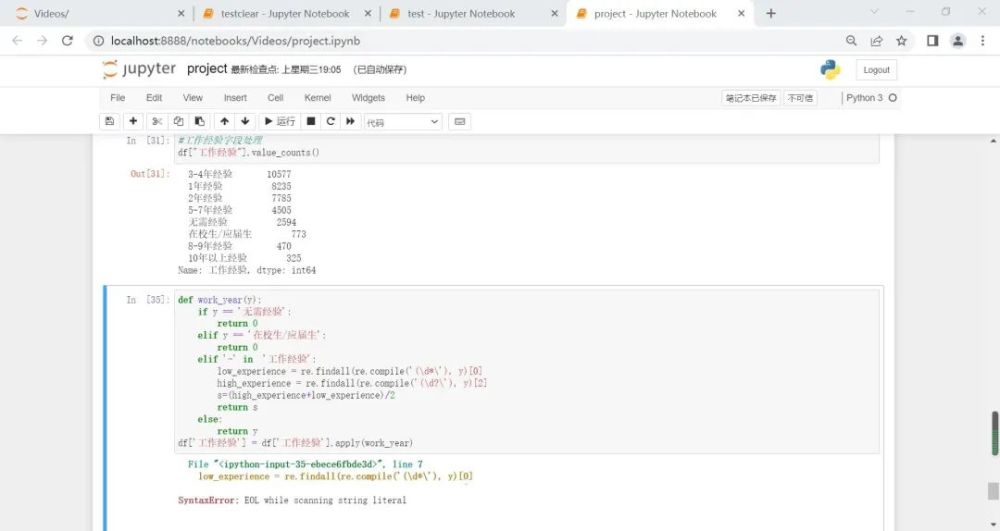
Task: Click the Logout button
Action: pos(876,70)
